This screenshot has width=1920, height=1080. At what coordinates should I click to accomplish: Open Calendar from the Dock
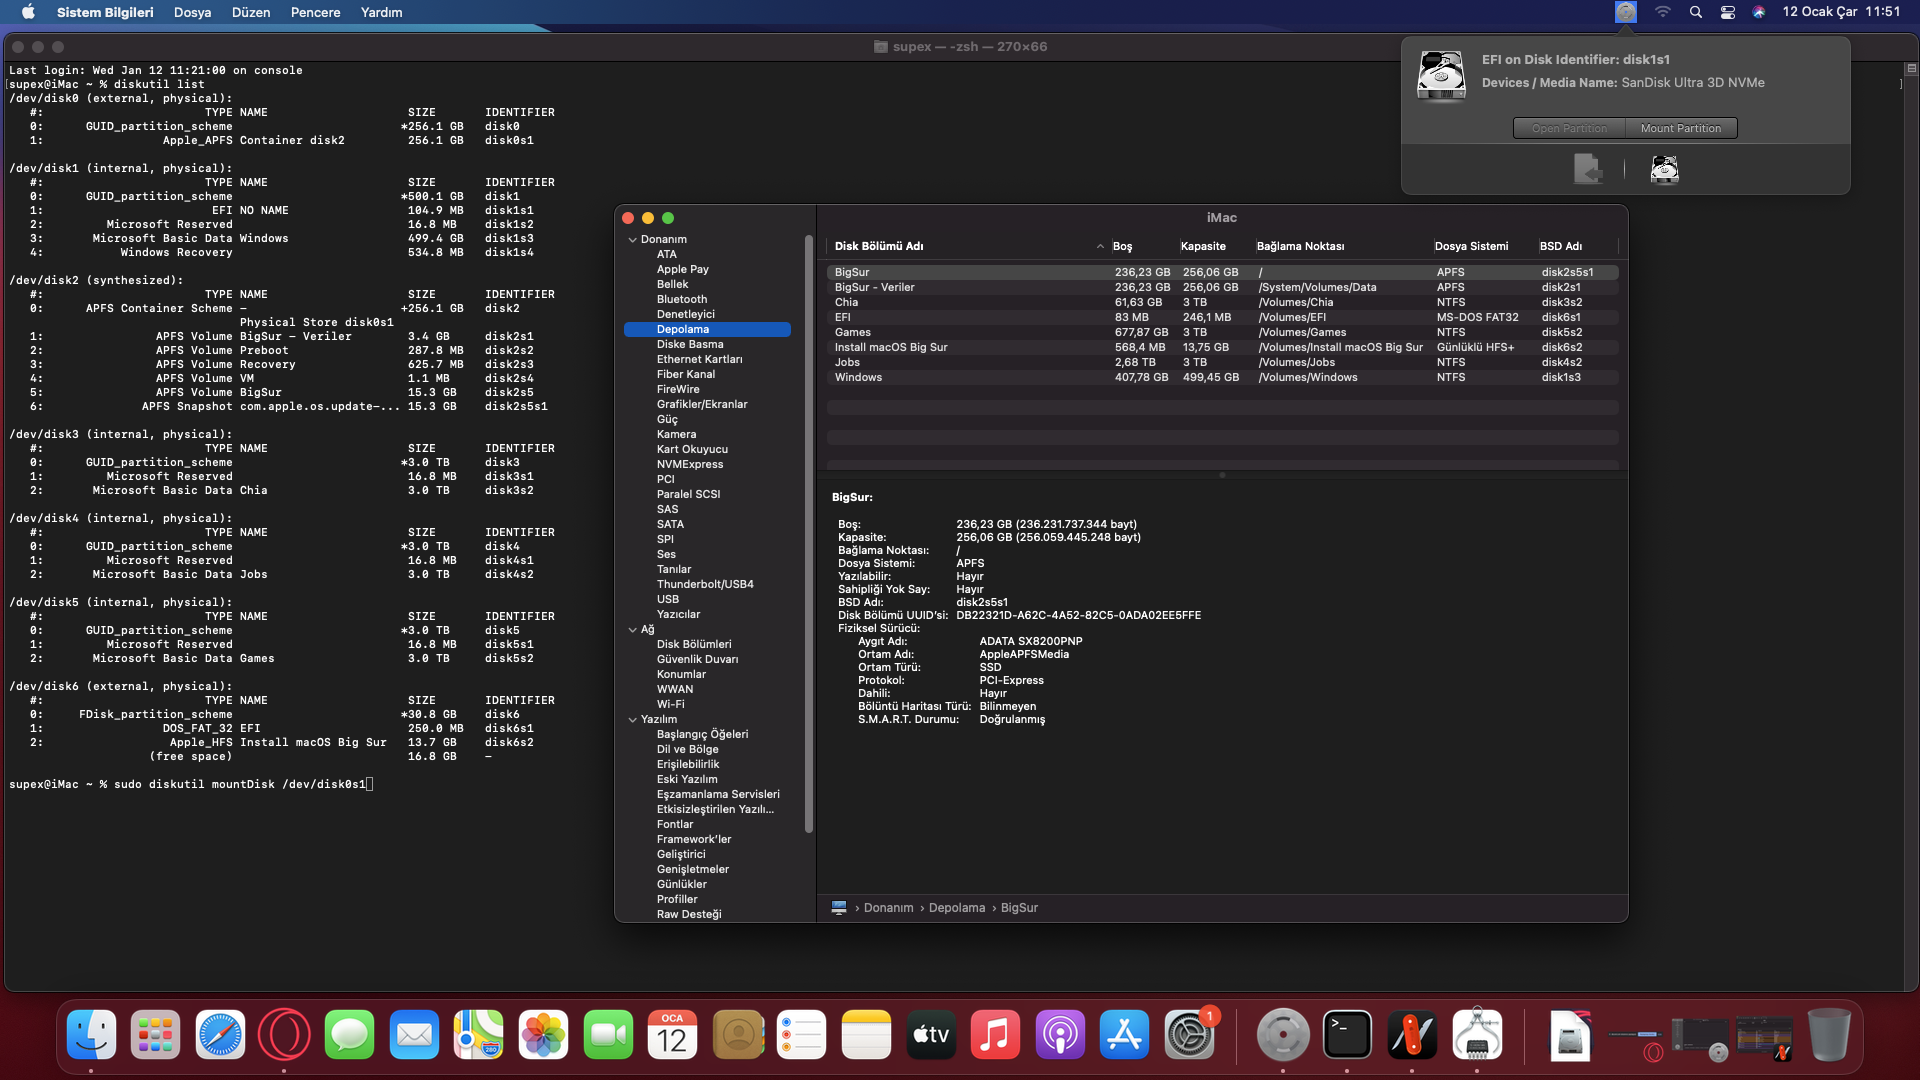point(672,1034)
